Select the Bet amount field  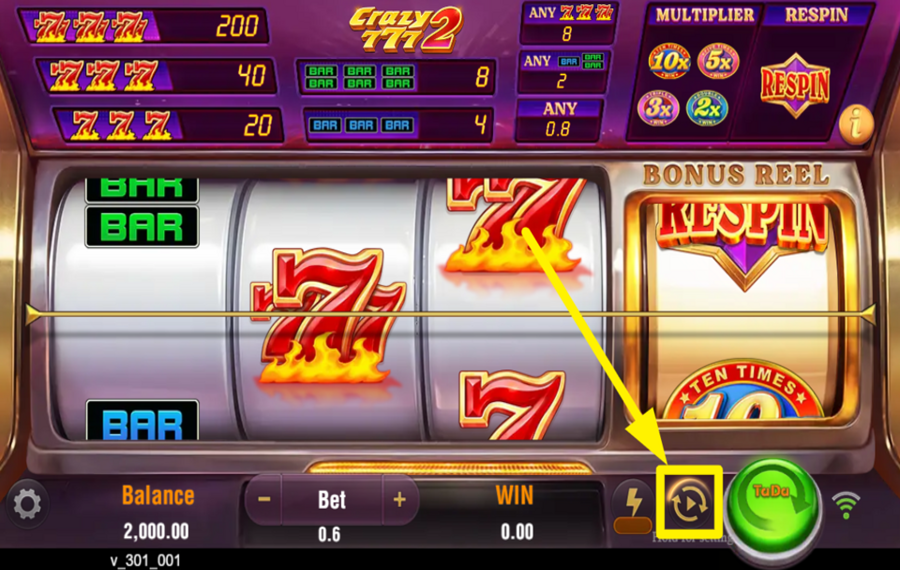point(332,511)
